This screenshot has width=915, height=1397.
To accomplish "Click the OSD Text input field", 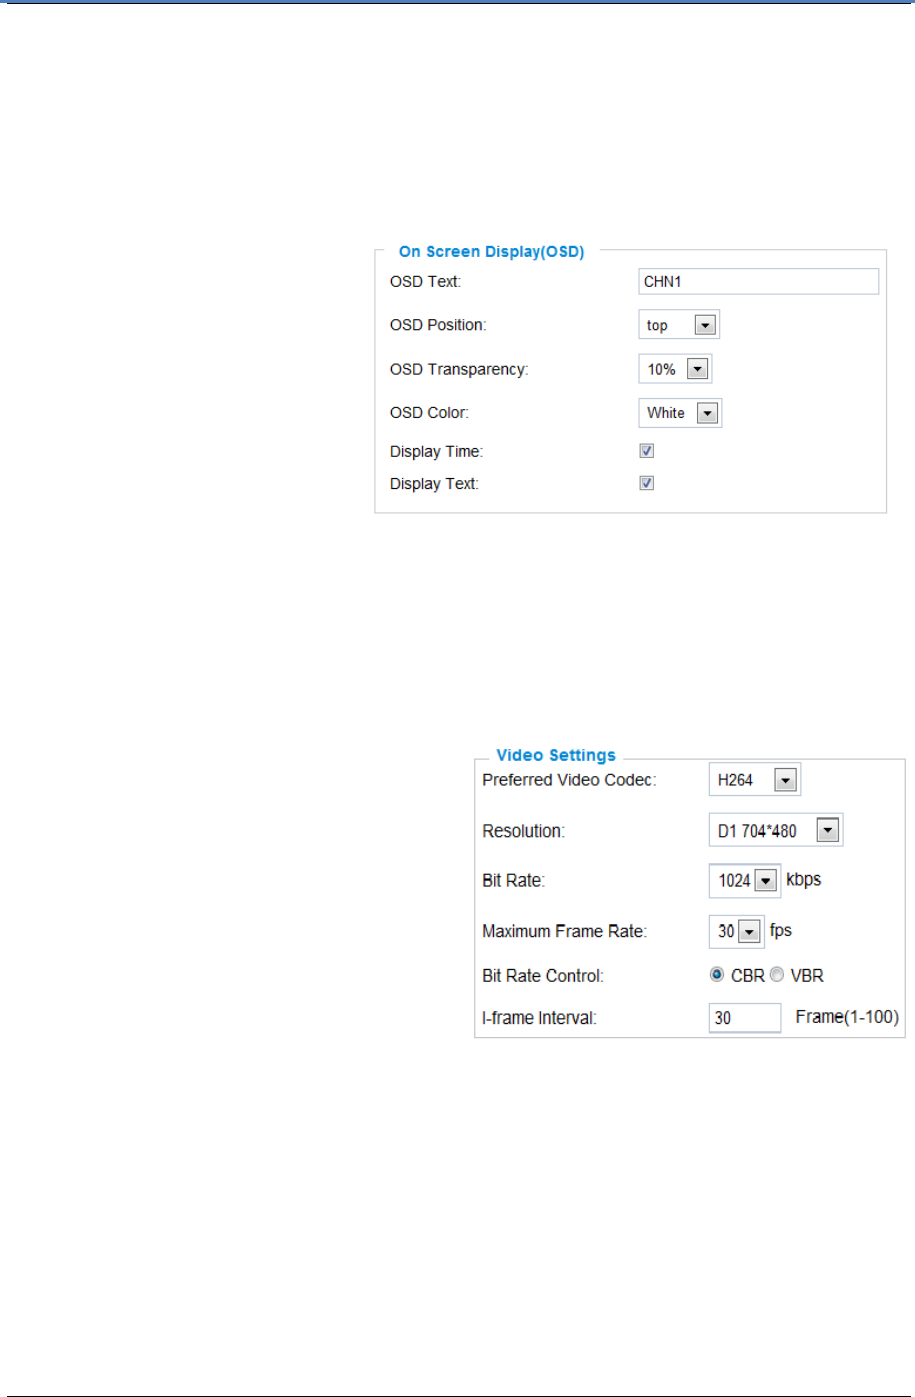I will (x=758, y=282).
